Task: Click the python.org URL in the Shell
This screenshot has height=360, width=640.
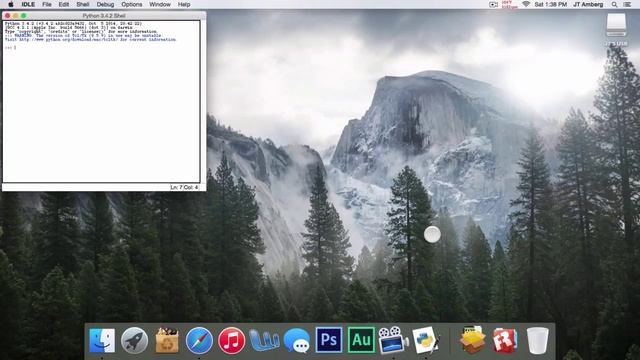Action: click(x=70, y=40)
